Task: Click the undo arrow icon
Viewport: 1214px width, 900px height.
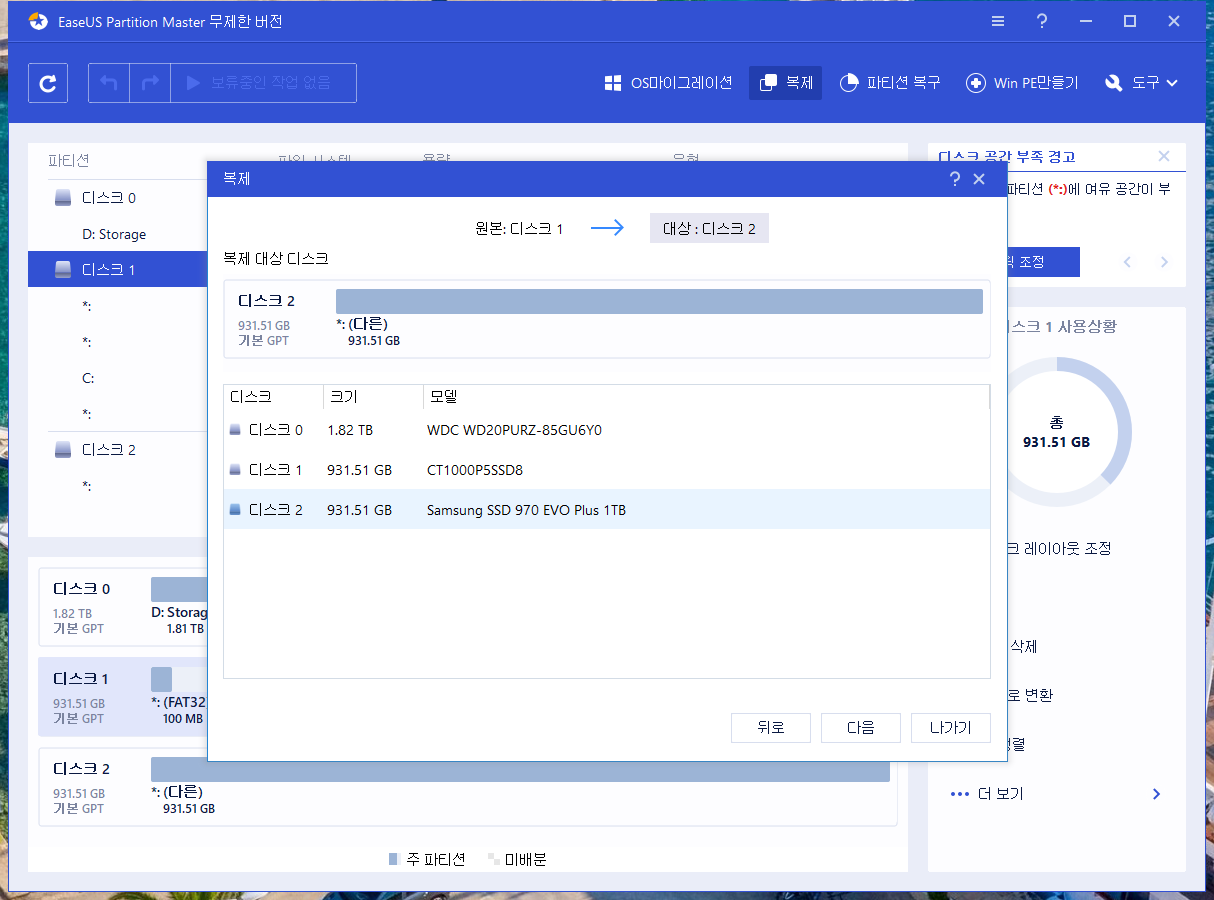Action: (109, 83)
